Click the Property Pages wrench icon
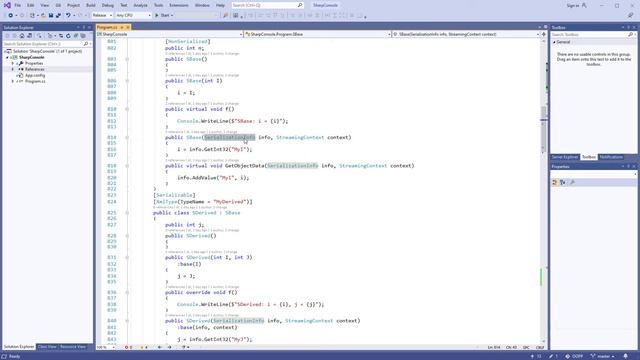The image size is (640, 360). pyautogui.click(x=572, y=182)
